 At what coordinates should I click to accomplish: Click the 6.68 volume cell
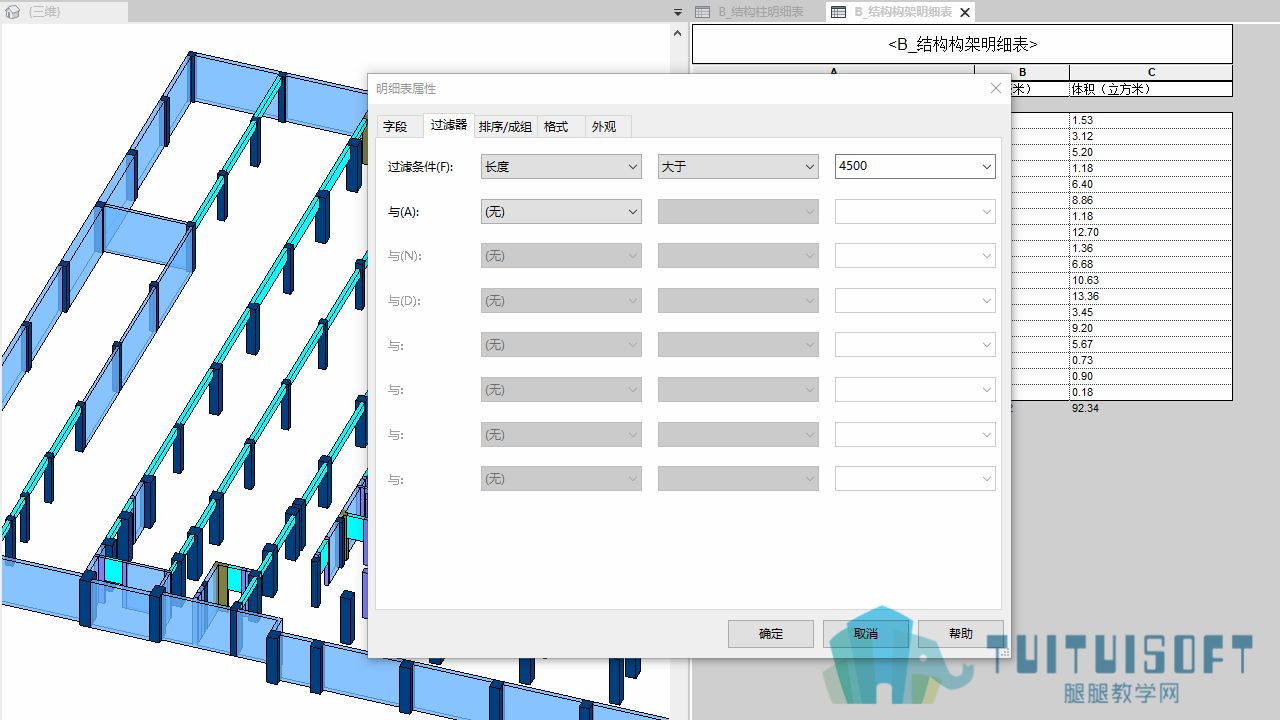(x=1151, y=264)
